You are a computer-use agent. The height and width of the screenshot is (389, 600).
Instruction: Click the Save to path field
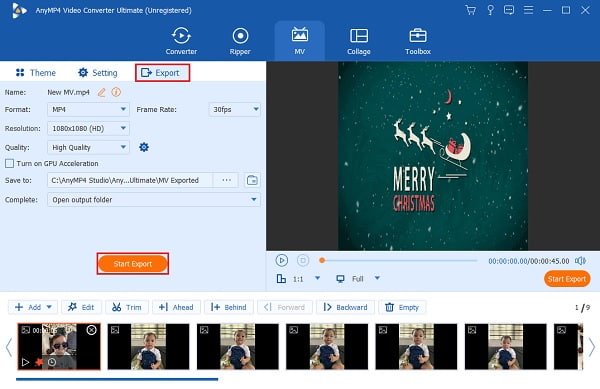(x=130, y=180)
